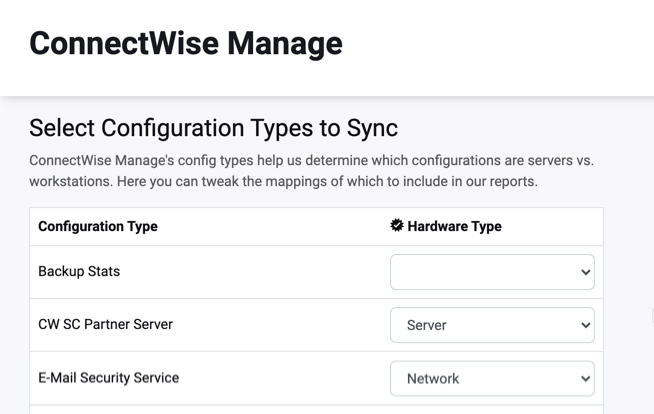The height and width of the screenshot is (414, 654).
Task: Click the partially visible row below E-Mail Security Service
Action: [x=316, y=409]
